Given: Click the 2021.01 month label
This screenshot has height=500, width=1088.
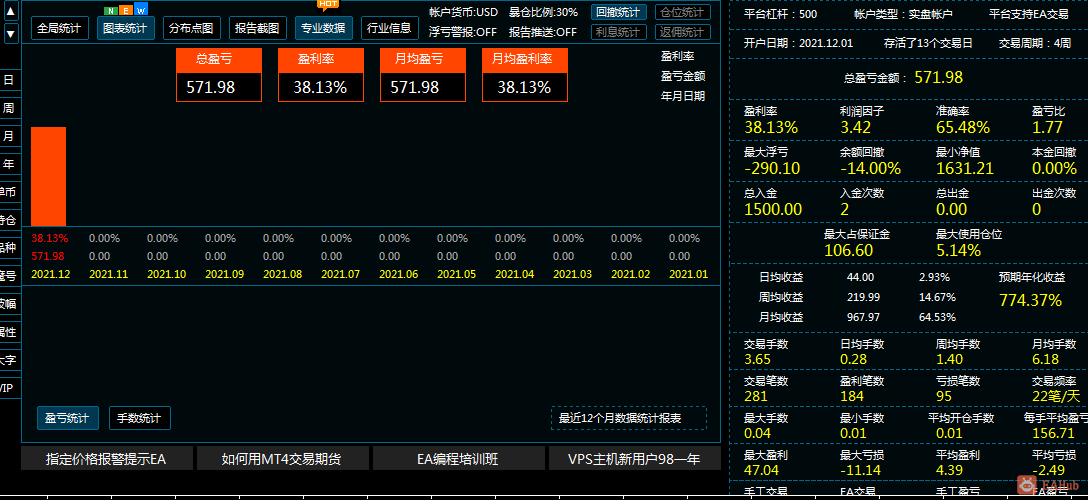Looking at the screenshot, I should coord(688,275).
